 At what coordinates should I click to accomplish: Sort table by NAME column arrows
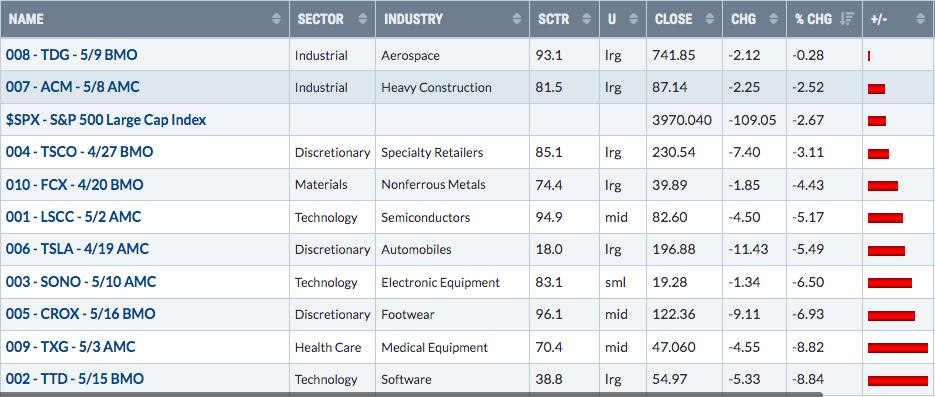point(276,19)
